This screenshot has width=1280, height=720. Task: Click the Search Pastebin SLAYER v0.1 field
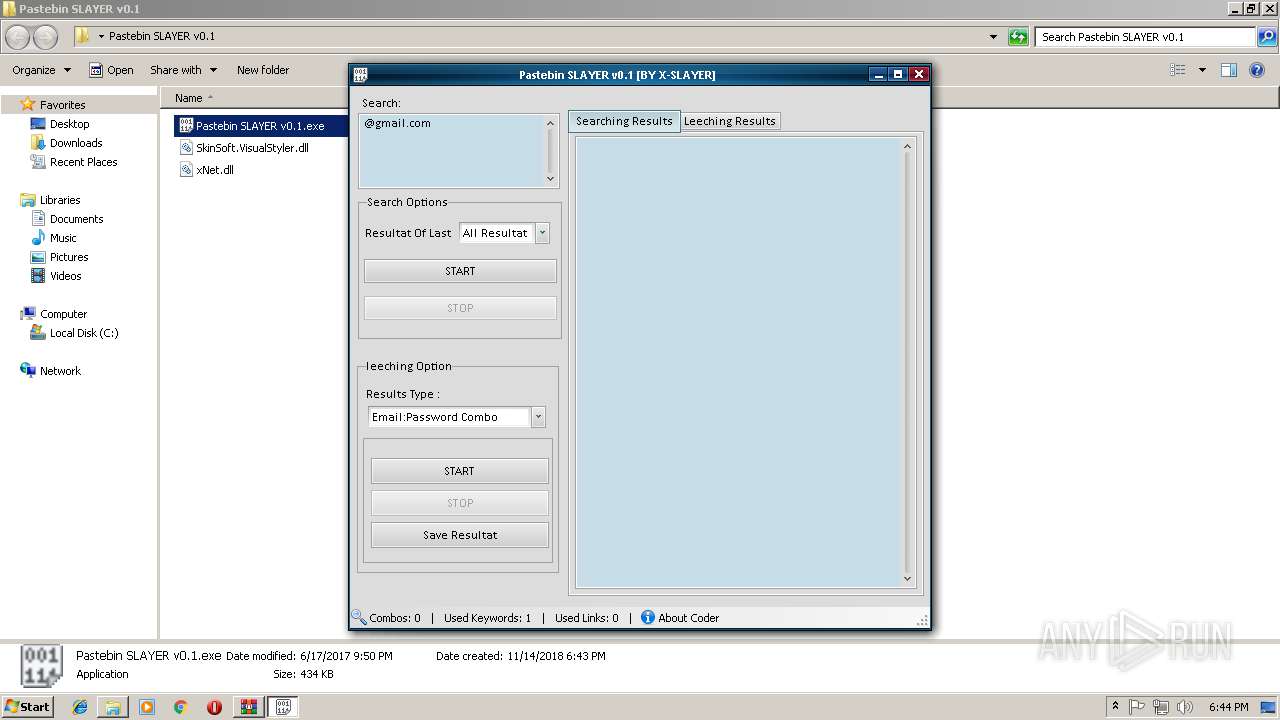pyautogui.click(x=1145, y=37)
